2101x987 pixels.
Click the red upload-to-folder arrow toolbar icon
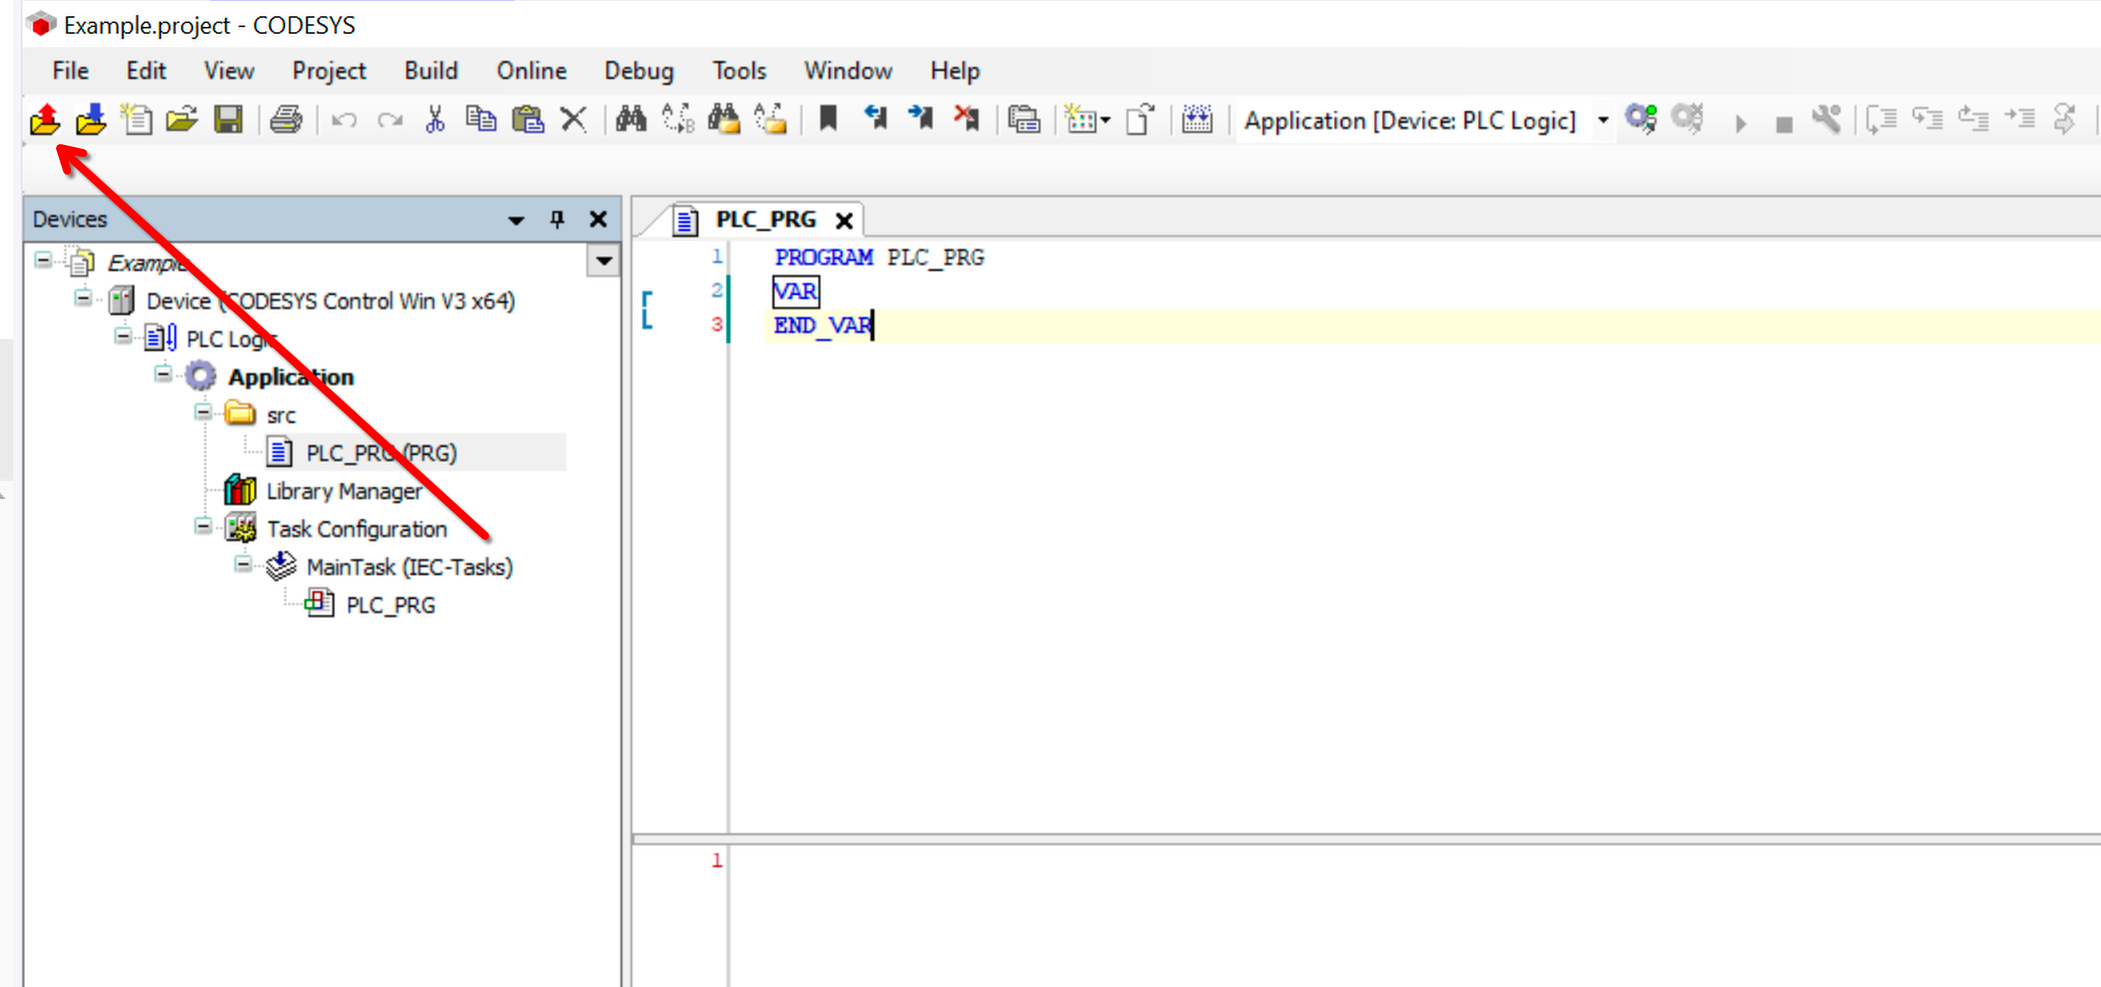point(45,120)
